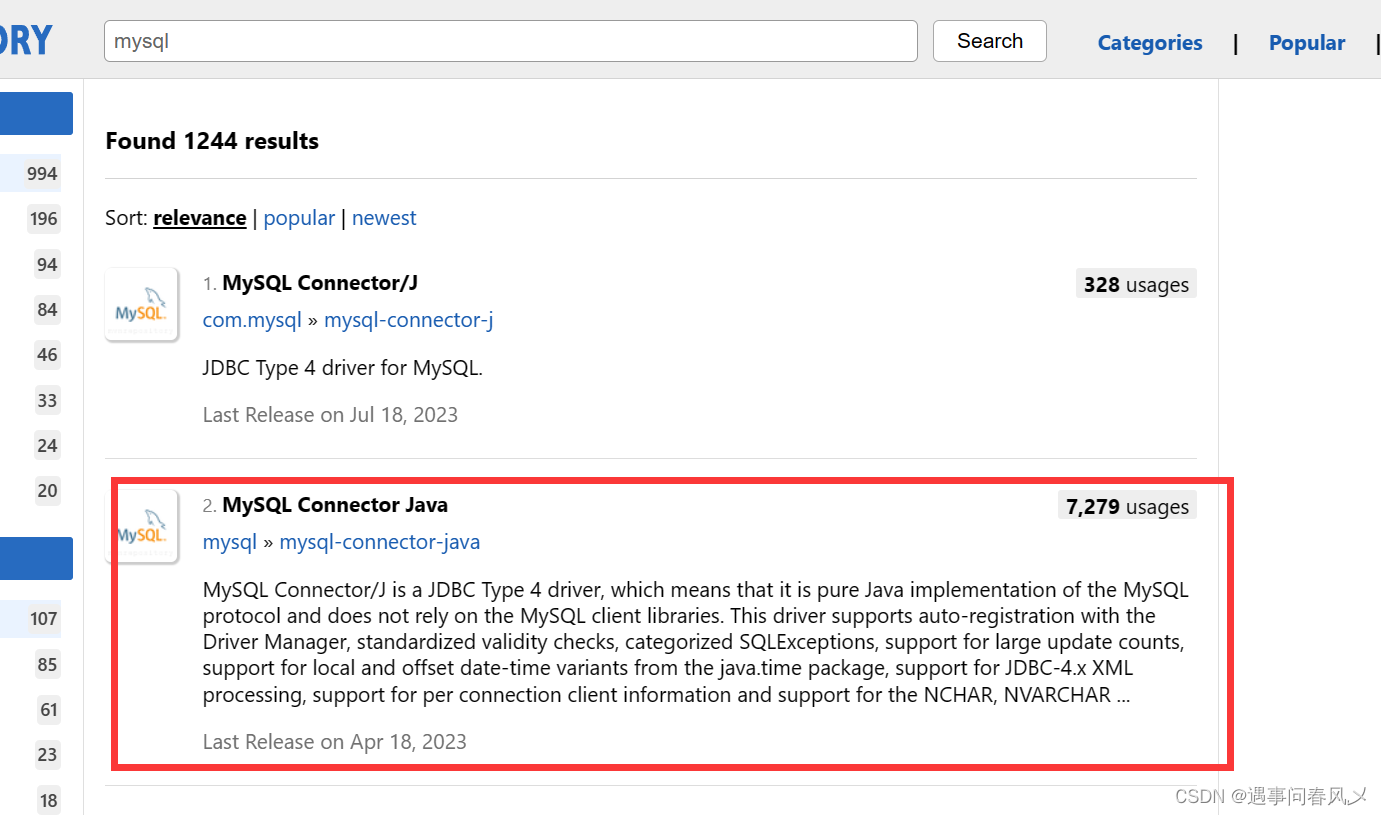The image size is (1381, 815).
Task: Open the MySQL Connector/J result title
Action: [320, 283]
